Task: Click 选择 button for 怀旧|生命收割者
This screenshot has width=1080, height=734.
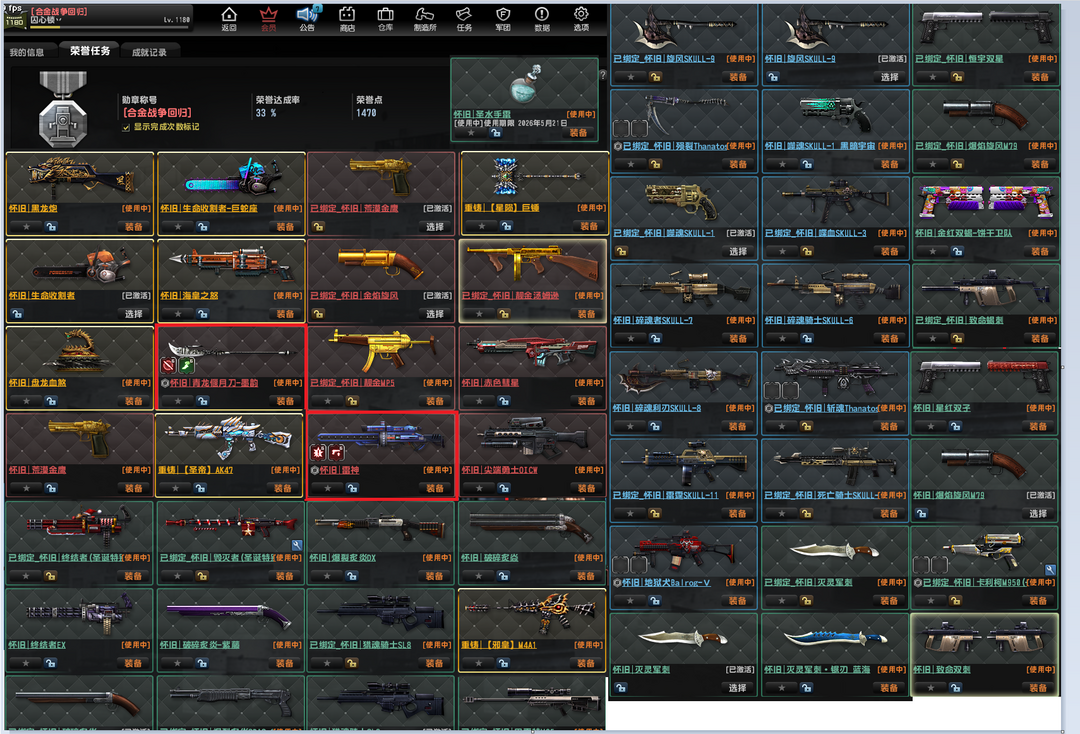Action: pyautogui.click(x=132, y=314)
